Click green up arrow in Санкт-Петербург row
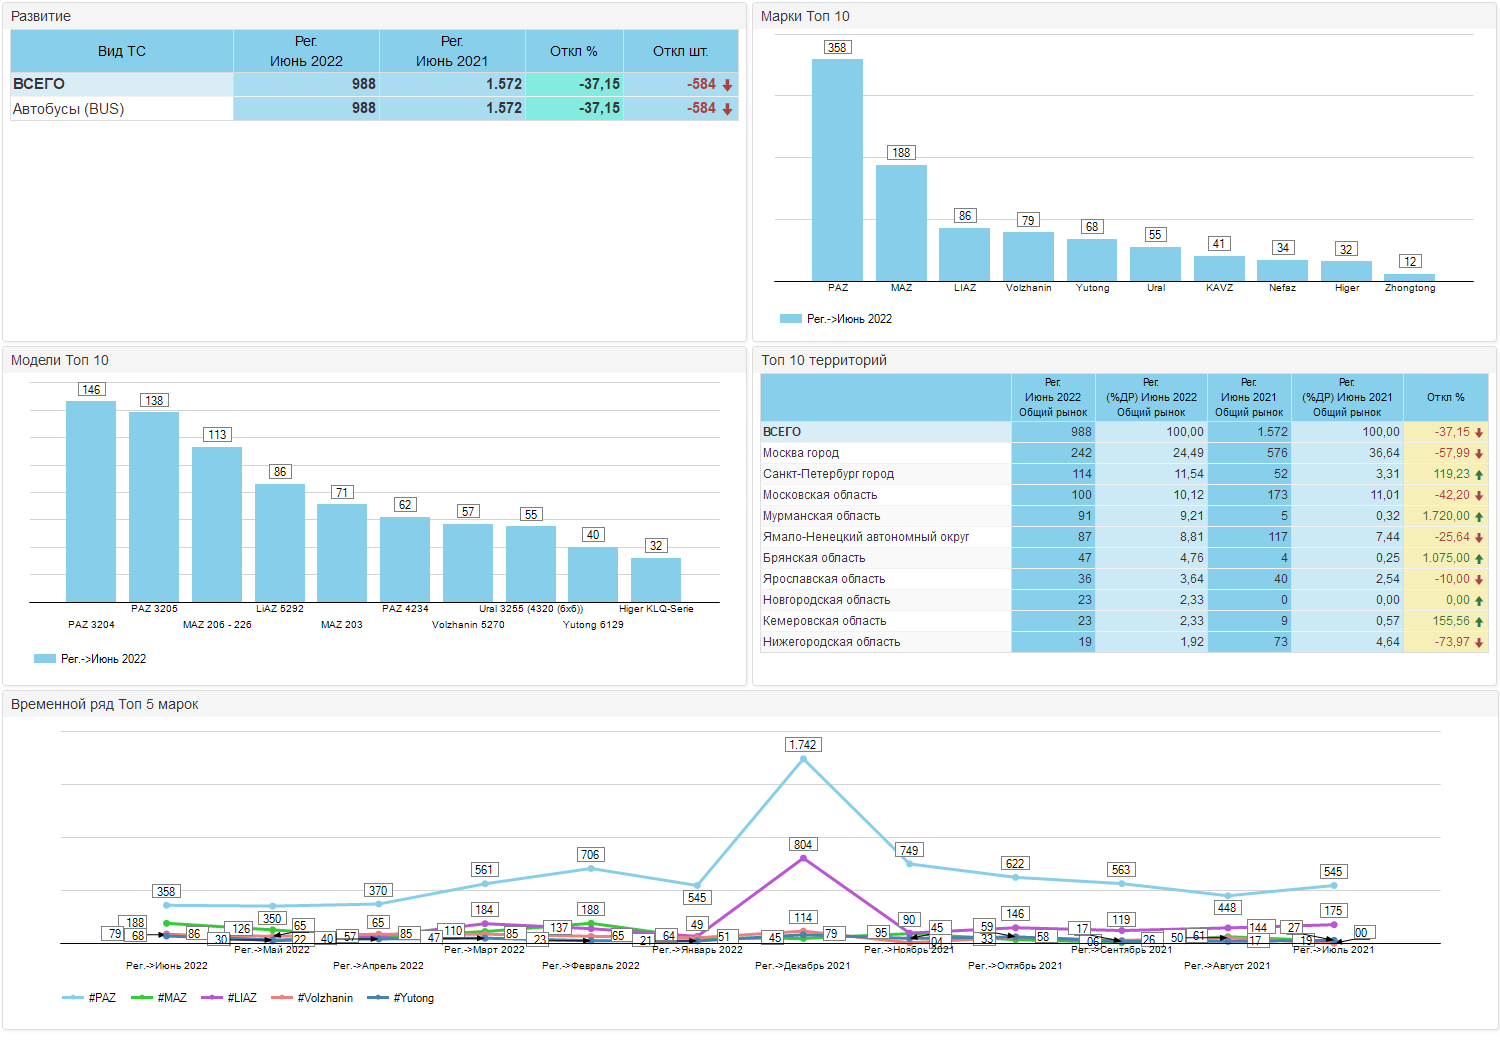 (x=1479, y=475)
